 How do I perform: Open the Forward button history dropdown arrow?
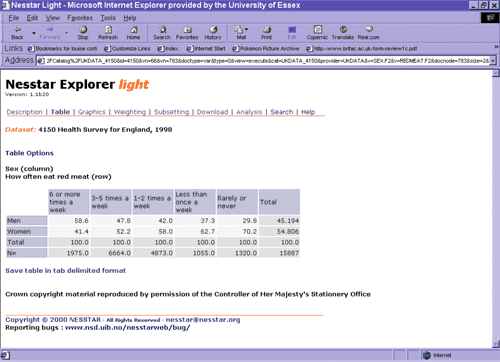point(67,33)
